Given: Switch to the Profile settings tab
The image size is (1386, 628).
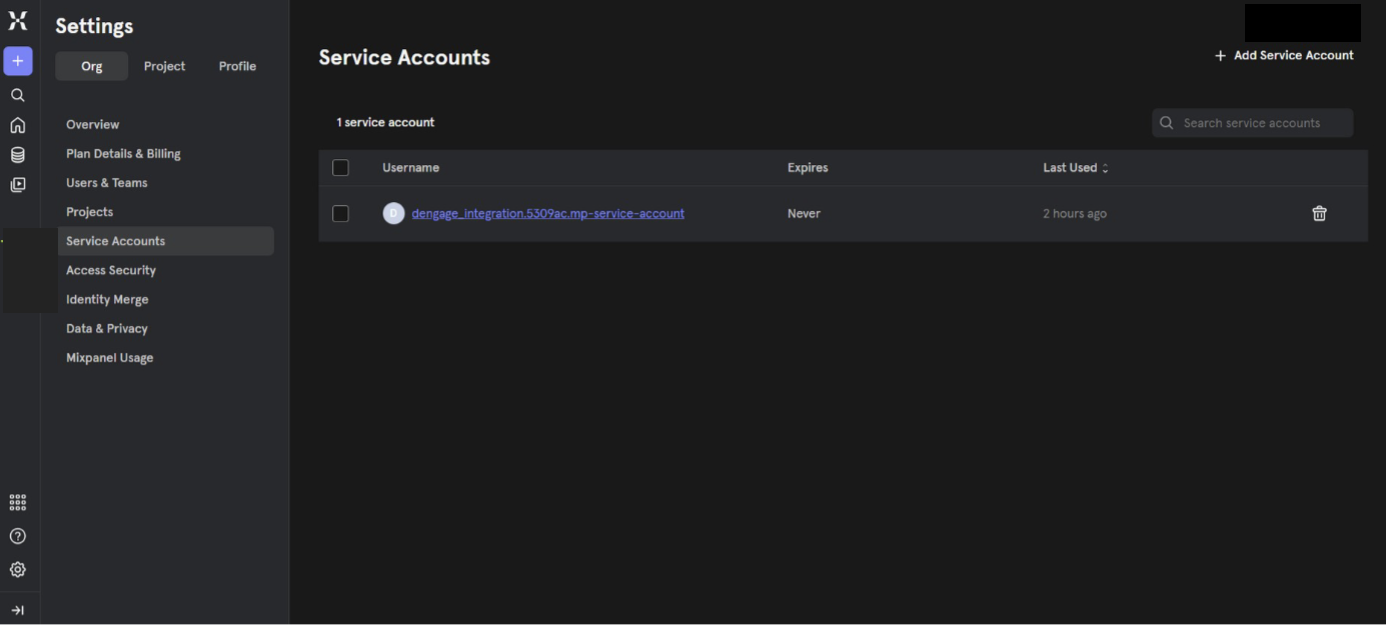Looking at the screenshot, I should point(238,66).
